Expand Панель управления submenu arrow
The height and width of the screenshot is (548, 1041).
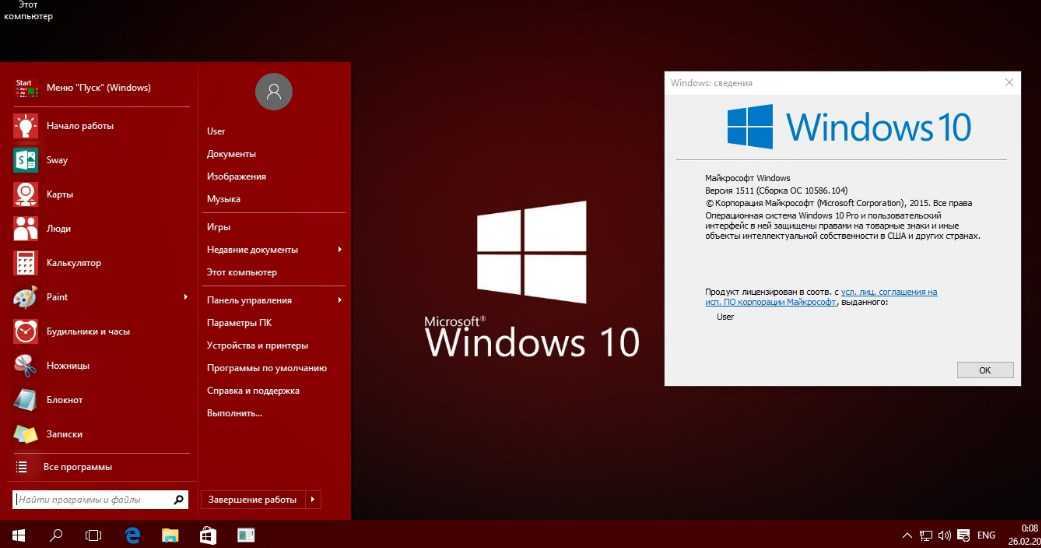point(339,300)
